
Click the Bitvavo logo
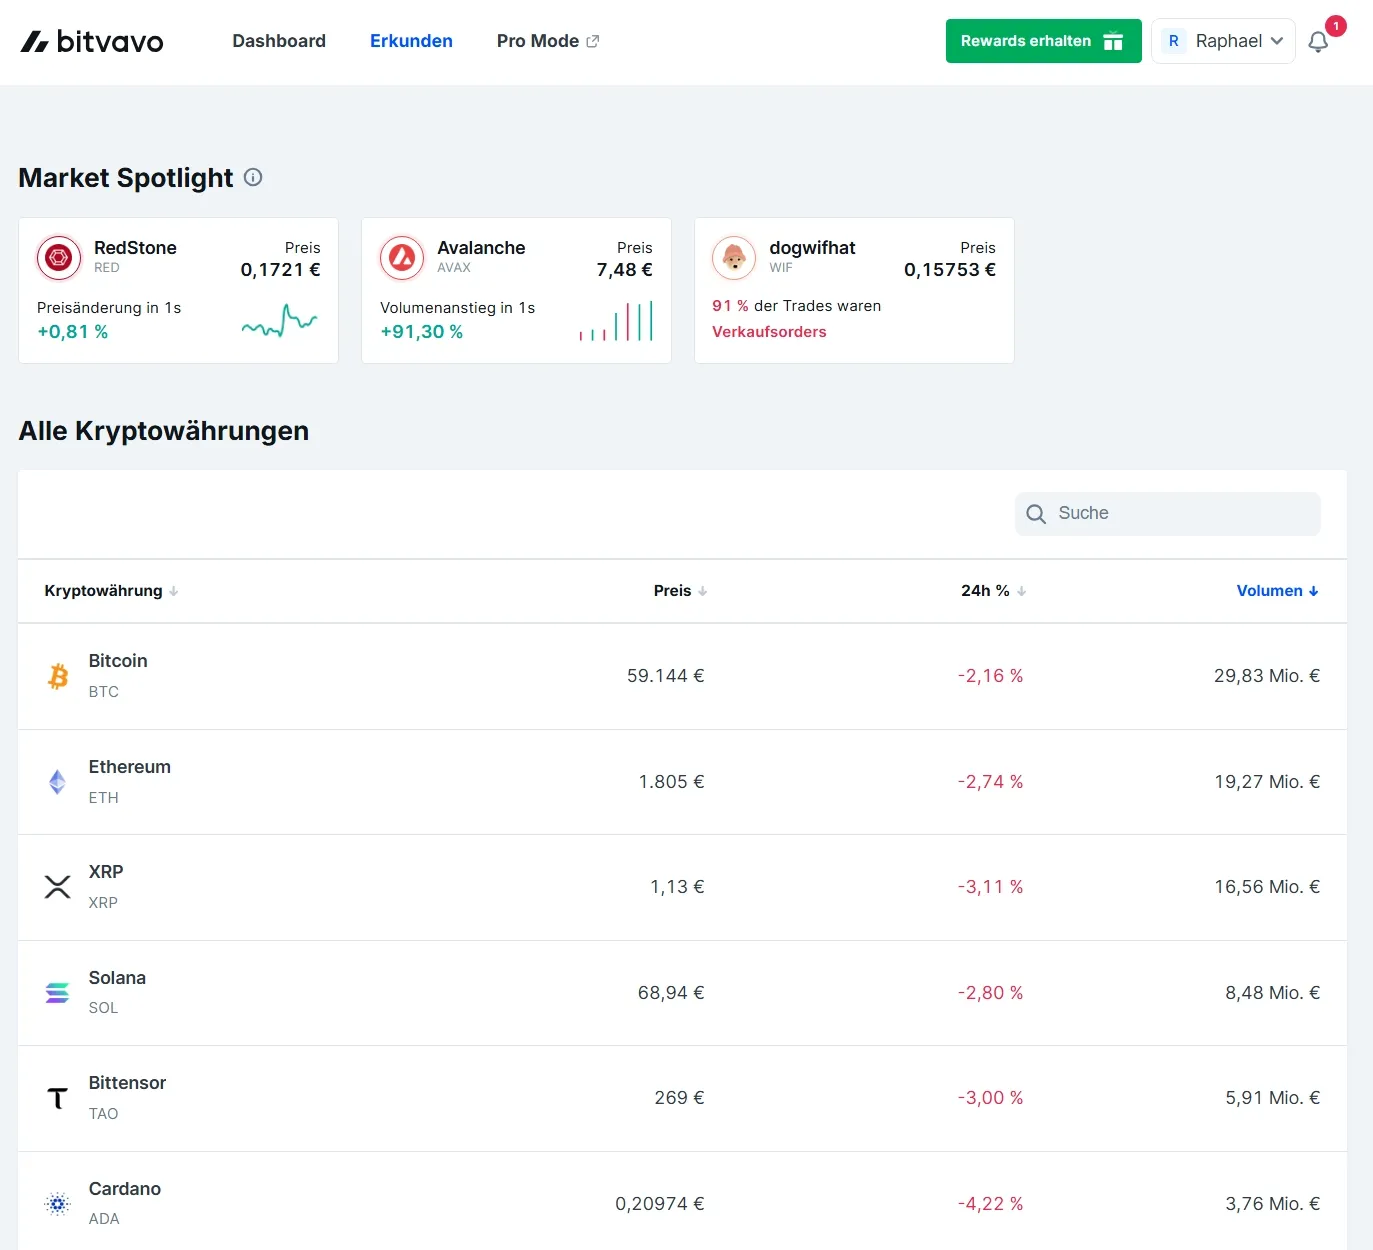tap(92, 41)
